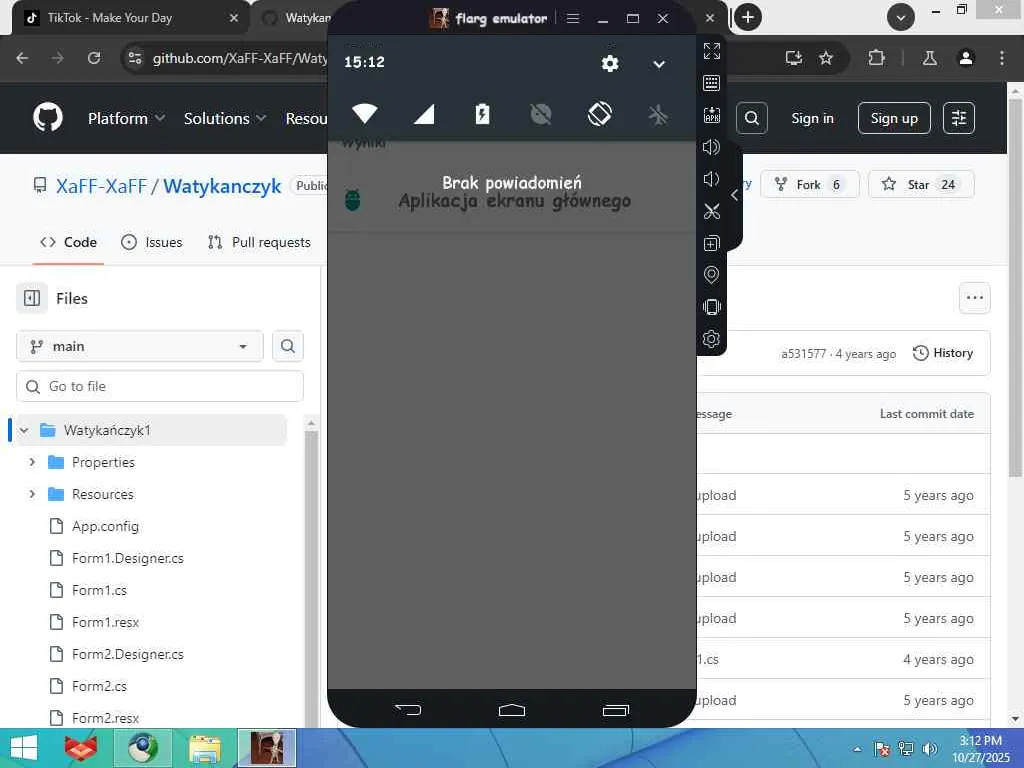Screen dimensions: 1024x768
Task: Collapse file tree panel icon
Action: point(32,298)
